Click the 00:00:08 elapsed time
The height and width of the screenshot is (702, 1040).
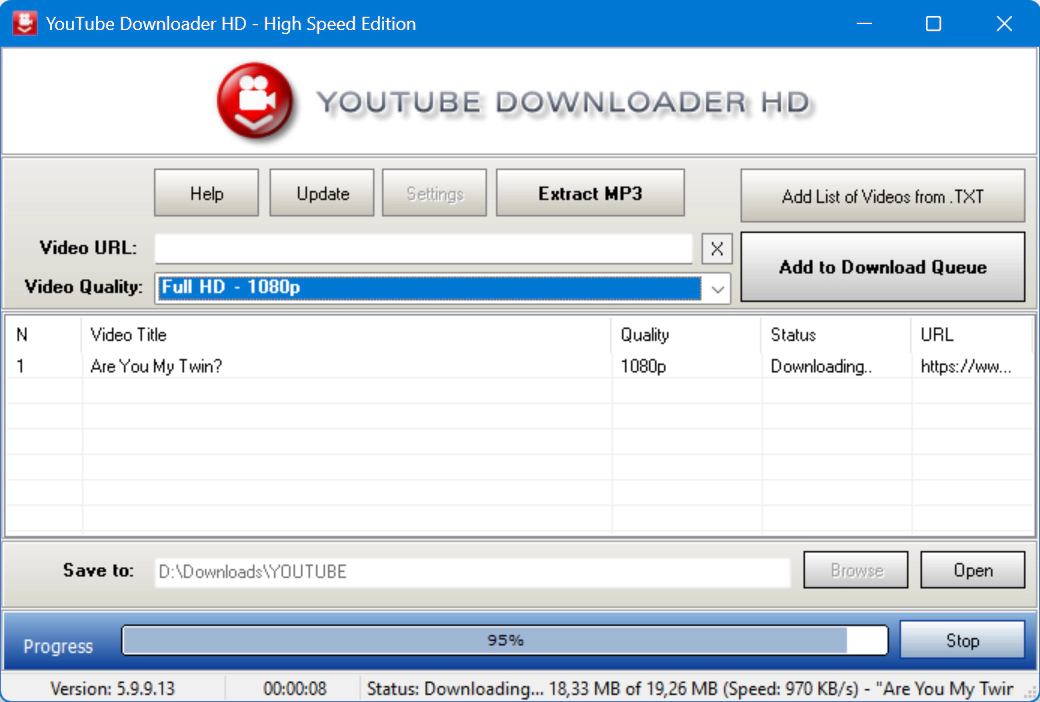(294, 689)
